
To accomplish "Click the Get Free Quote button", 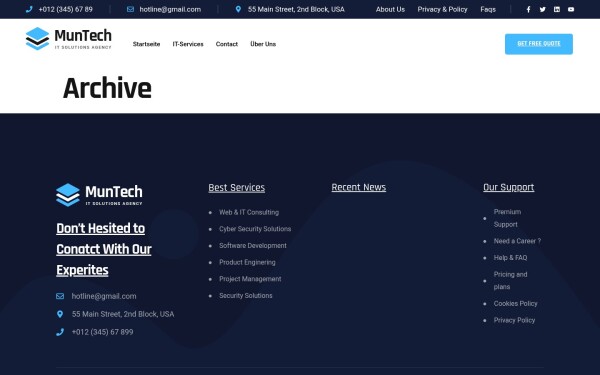I will point(539,44).
